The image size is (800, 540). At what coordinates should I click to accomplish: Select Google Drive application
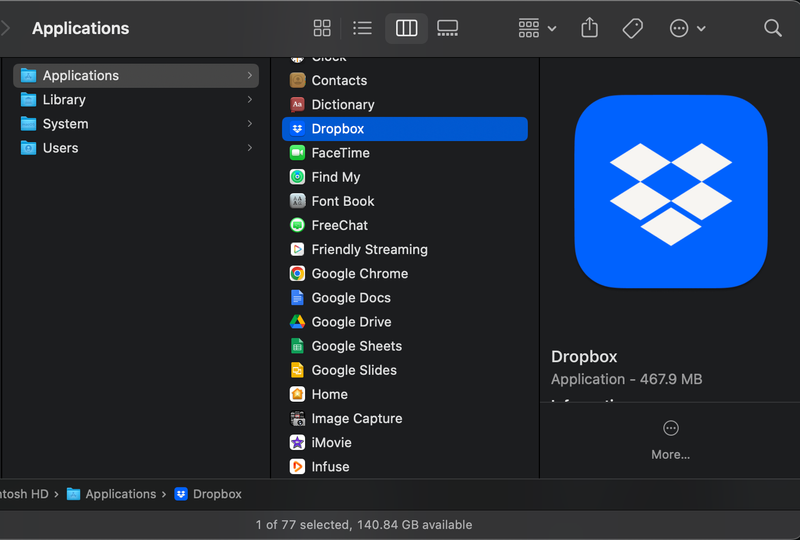coord(351,322)
